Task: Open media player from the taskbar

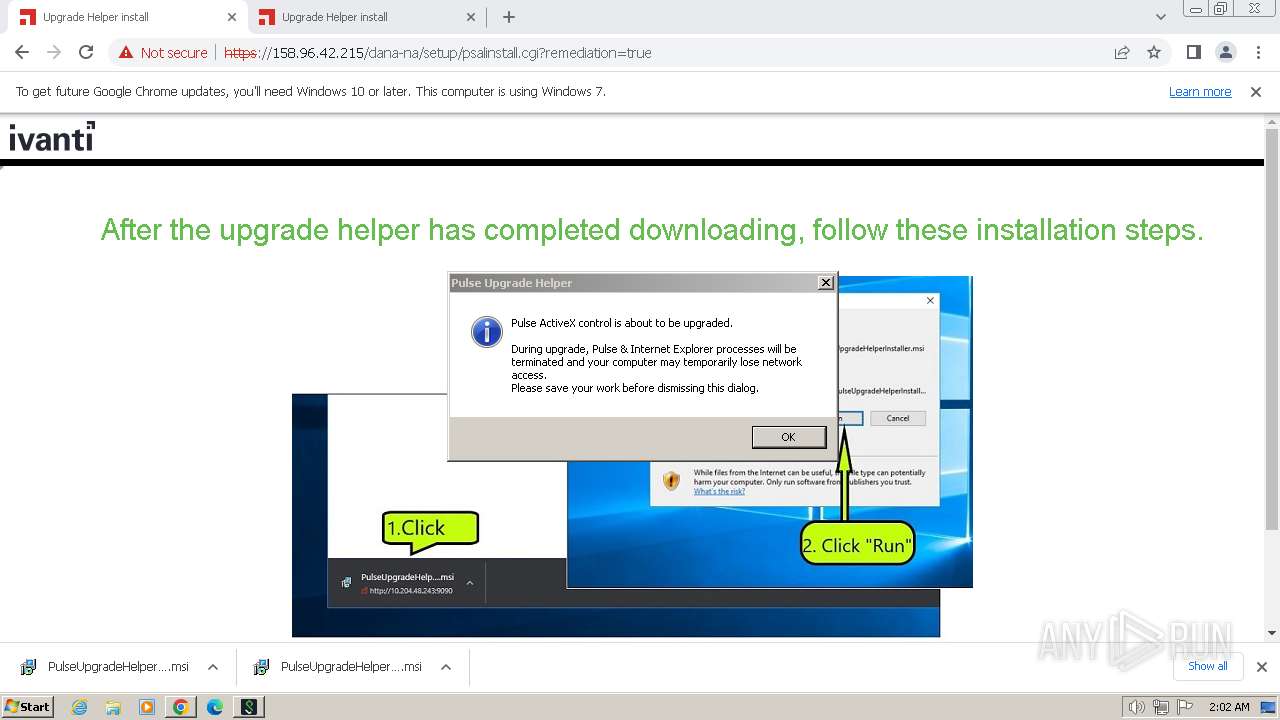Action: 147,707
